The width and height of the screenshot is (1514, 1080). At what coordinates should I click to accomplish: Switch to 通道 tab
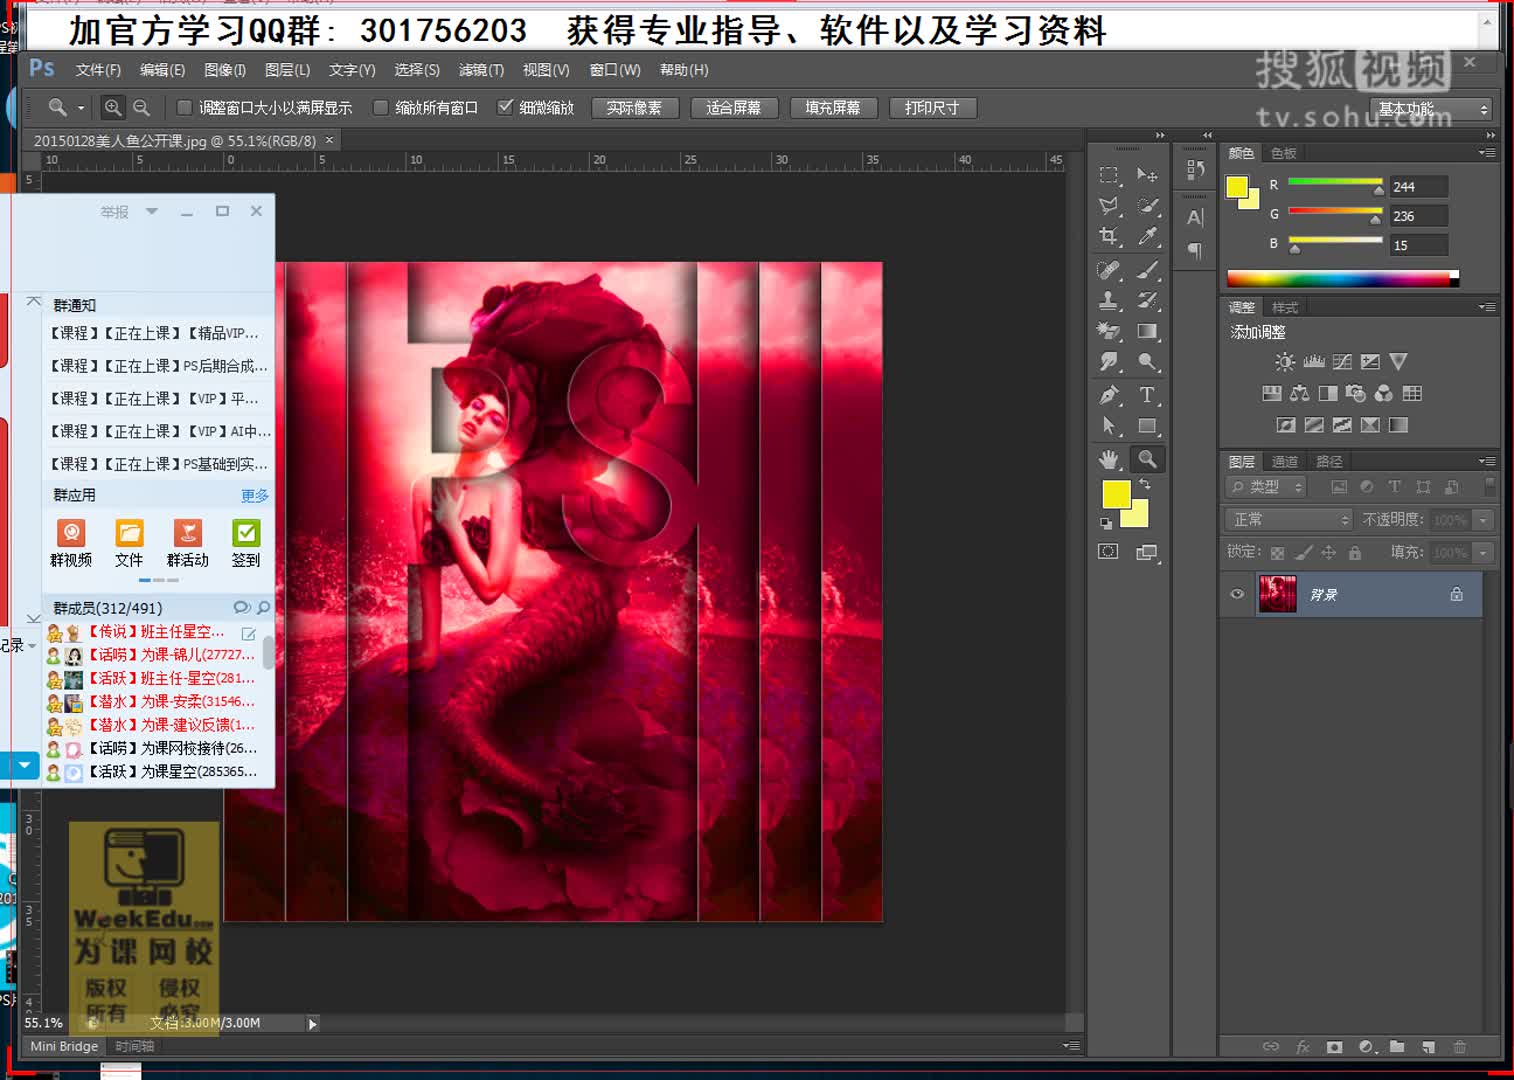tap(1285, 461)
